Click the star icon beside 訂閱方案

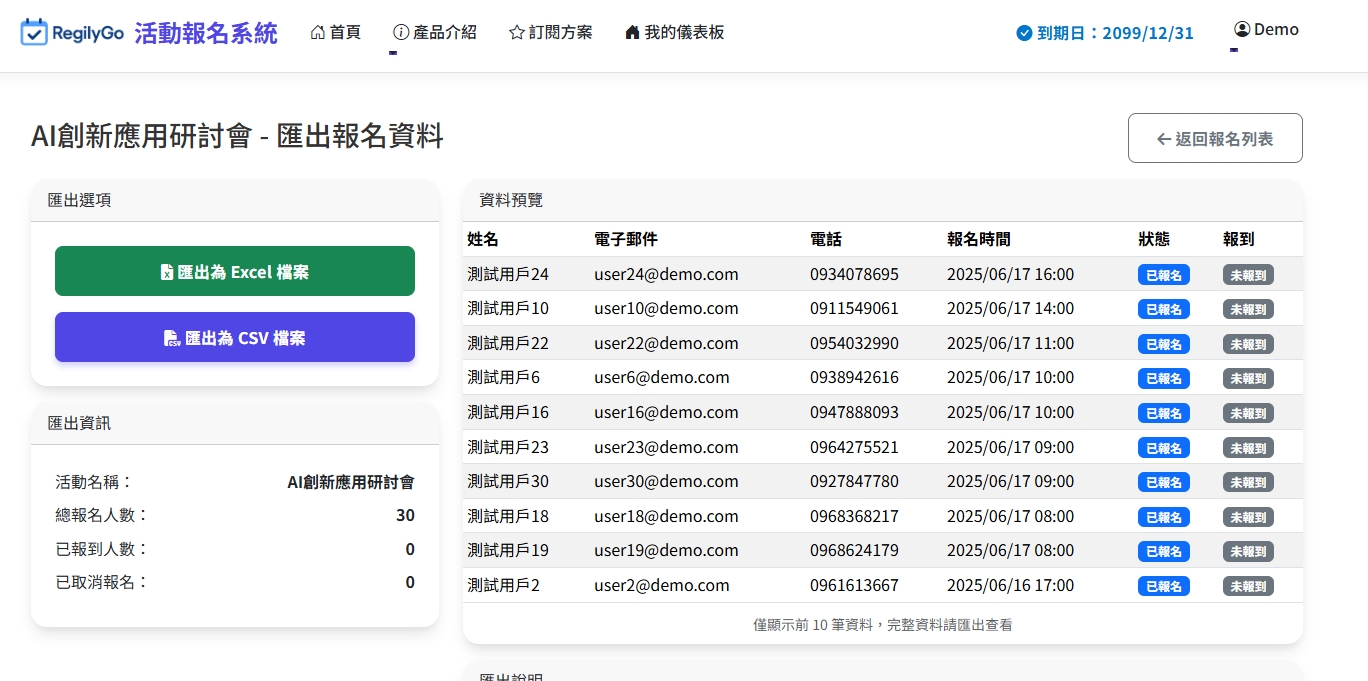[x=517, y=32]
